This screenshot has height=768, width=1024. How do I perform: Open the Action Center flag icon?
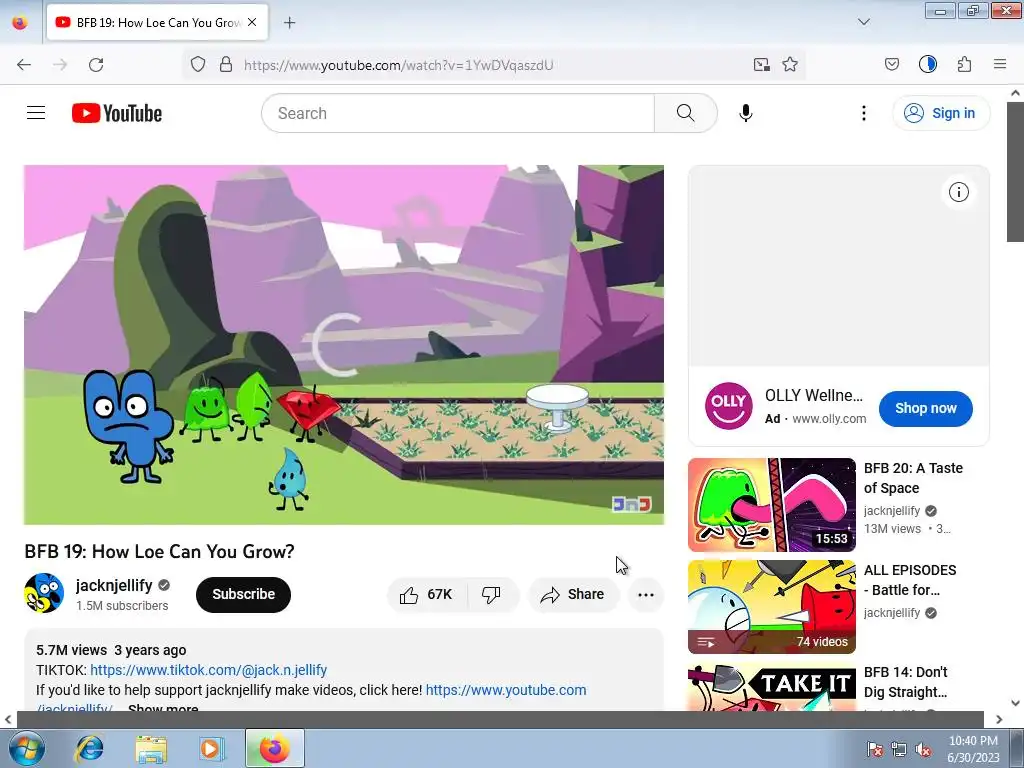pos(874,750)
